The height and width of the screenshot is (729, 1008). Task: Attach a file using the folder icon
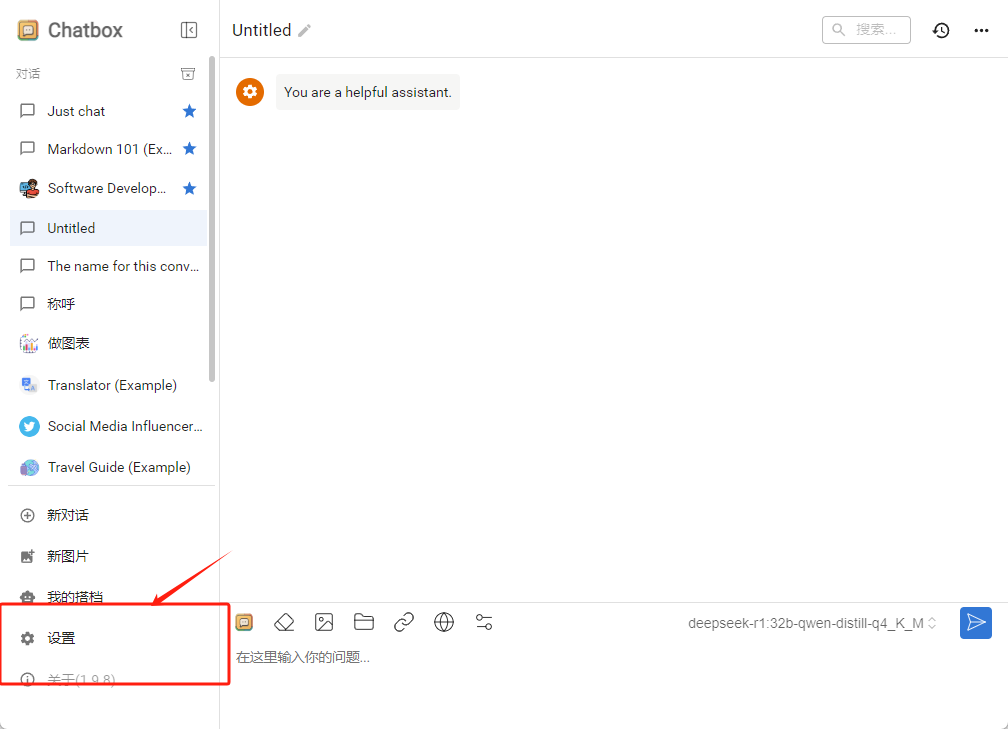pyautogui.click(x=364, y=622)
